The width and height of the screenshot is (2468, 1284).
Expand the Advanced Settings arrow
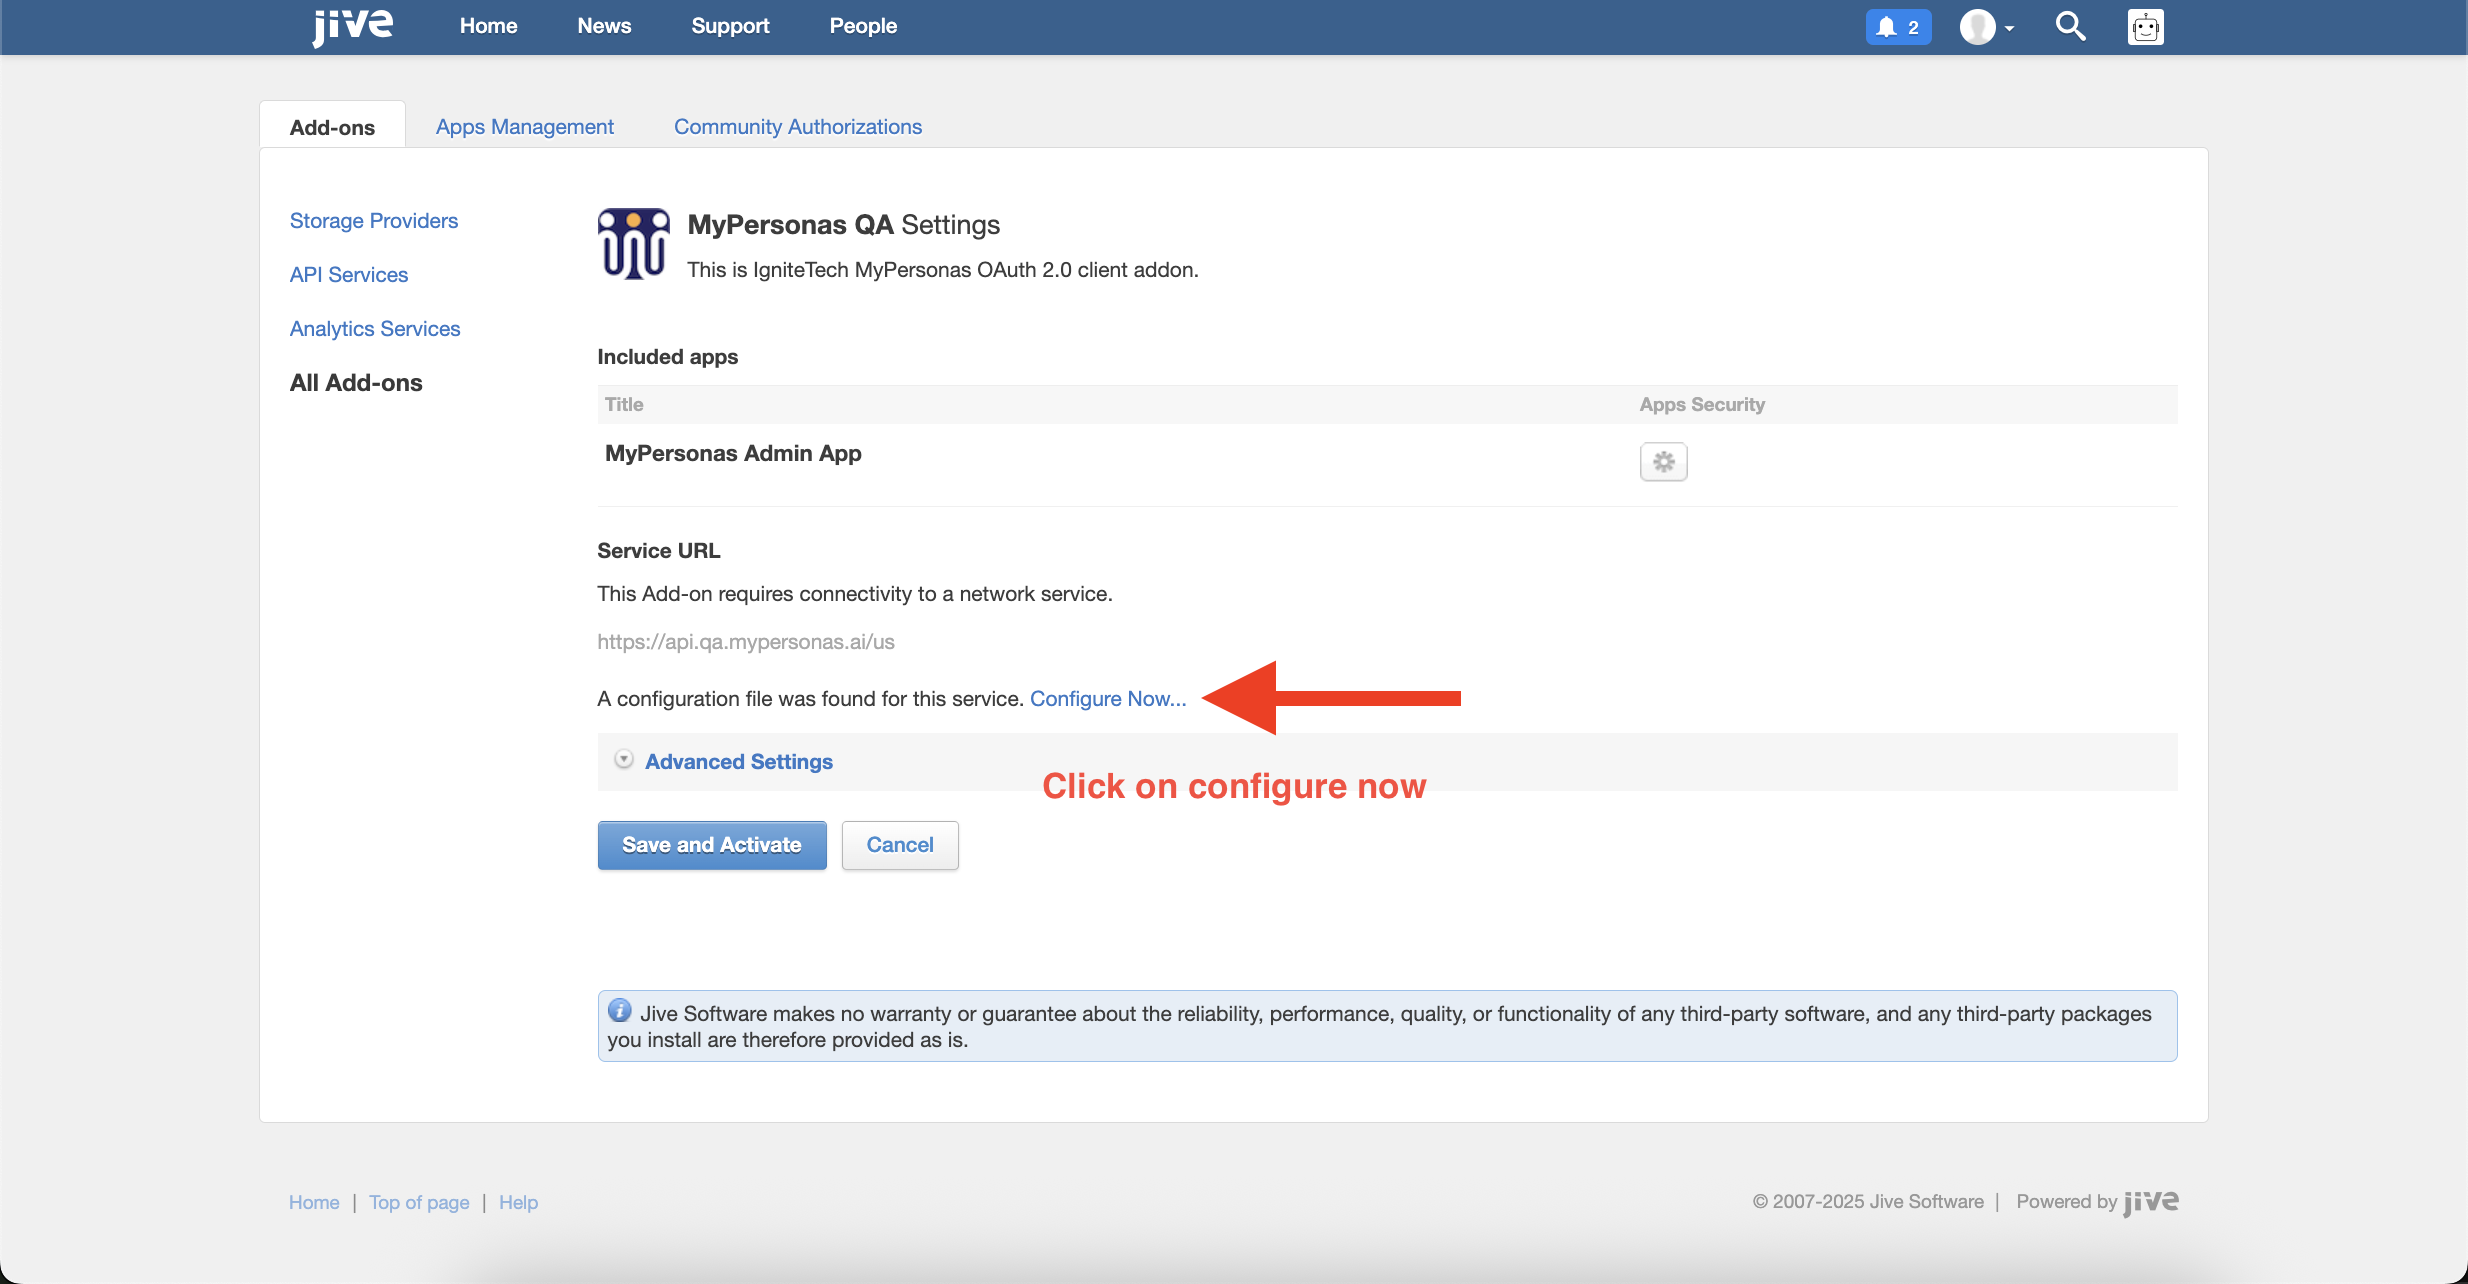(x=624, y=760)
